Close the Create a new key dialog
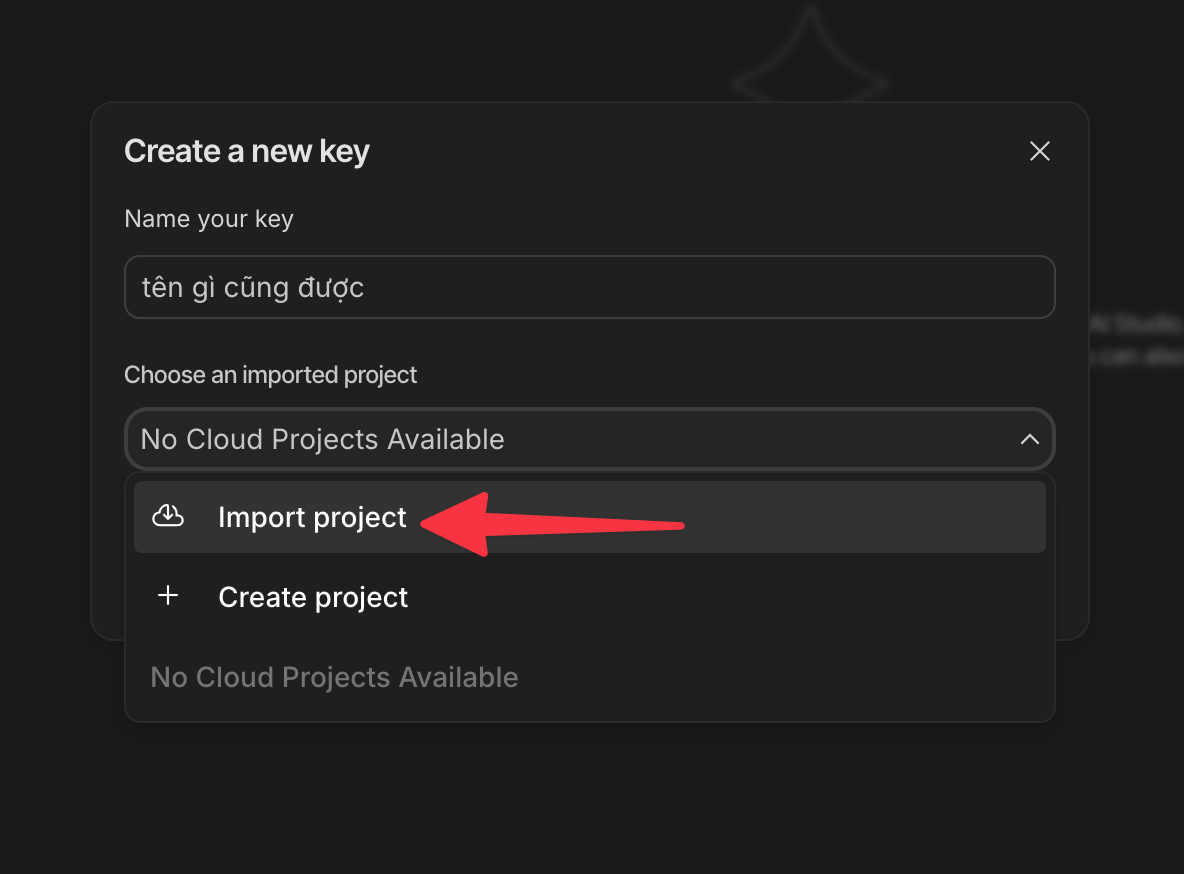 click(1040, 151)
